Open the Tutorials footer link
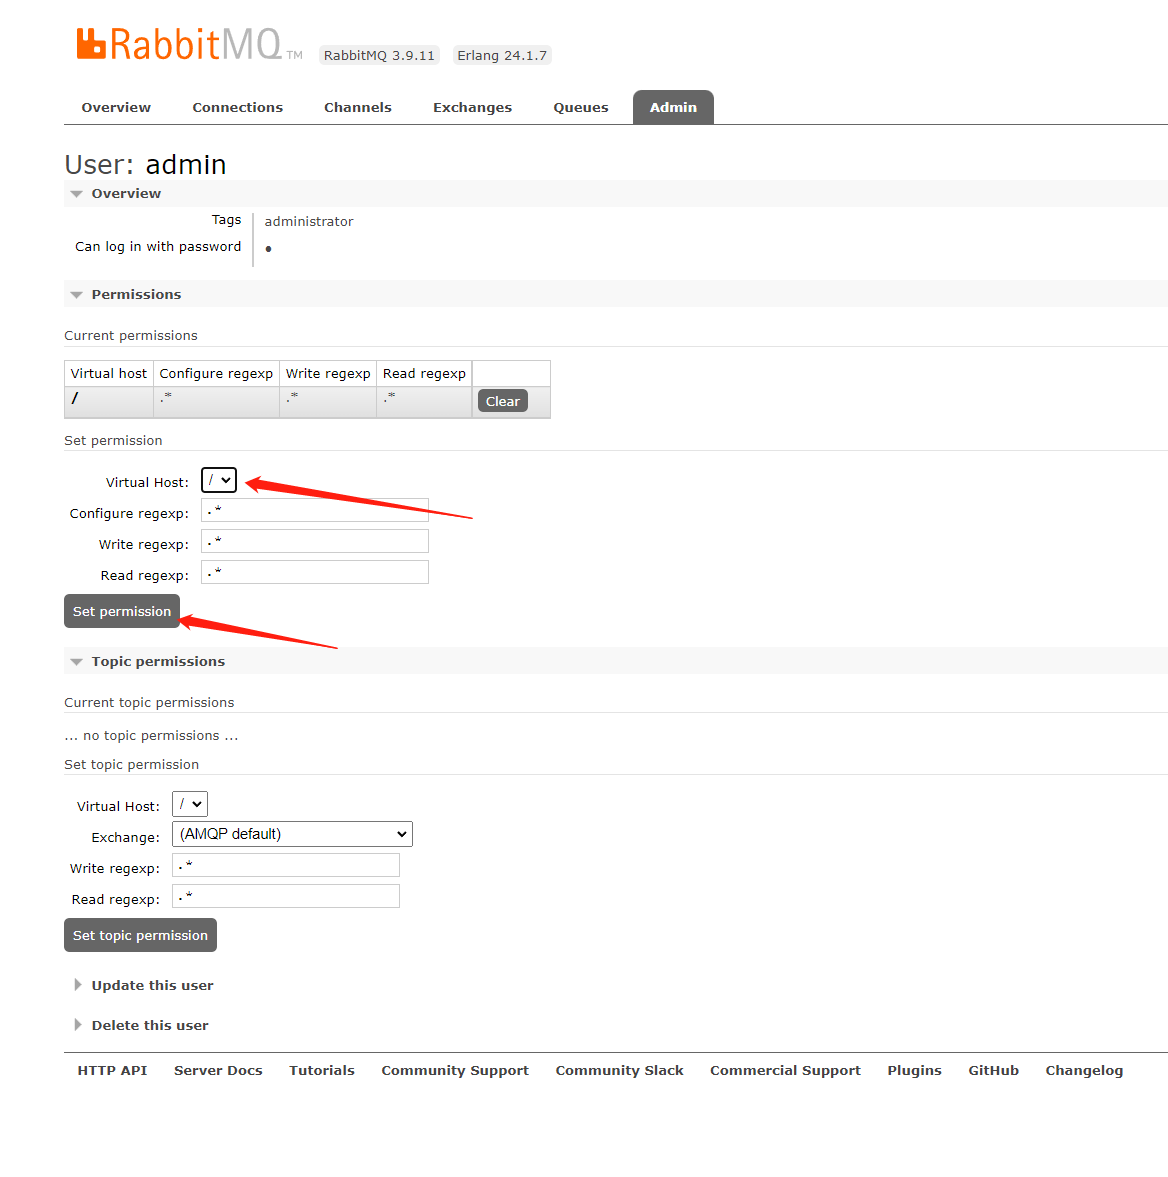The height and width of the screenshot is (1177, 1168). (x=322, y=1070)
